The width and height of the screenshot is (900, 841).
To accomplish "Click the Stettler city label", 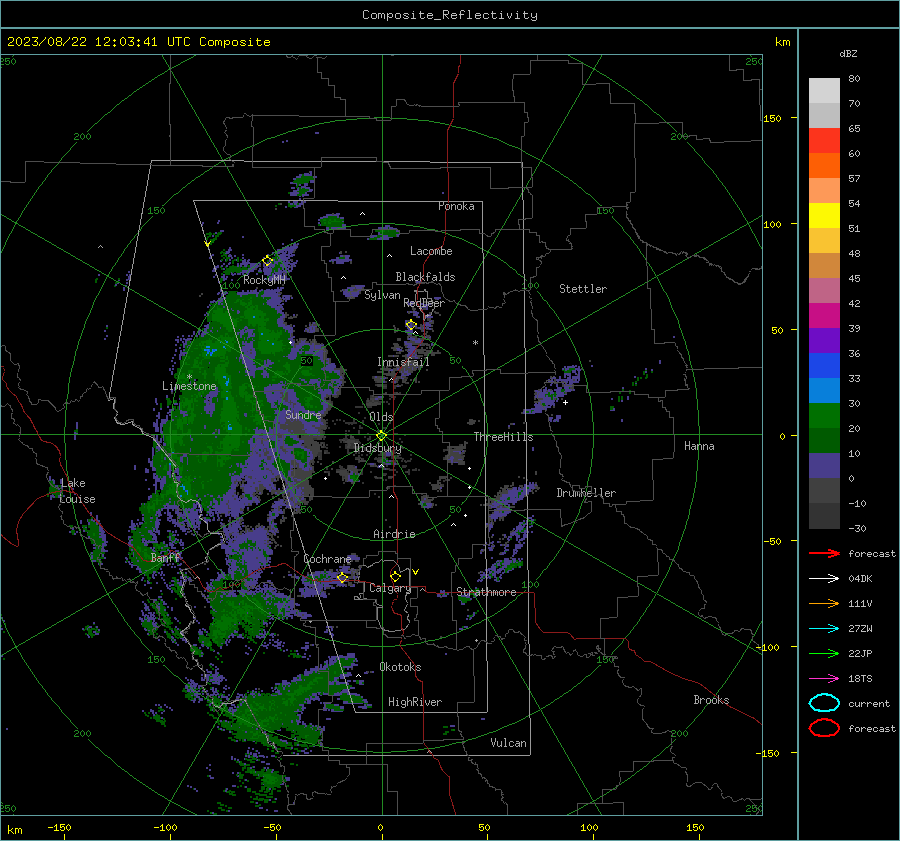I will tap(583, 289).
